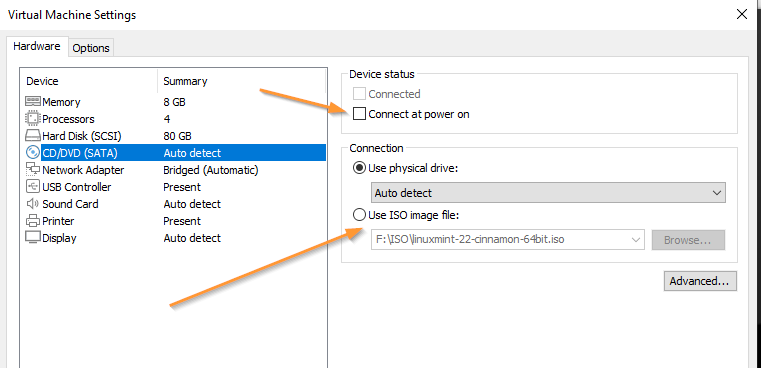
Task: Click the CD/DVD row 'Auto detect' summary
Action: coord(192,153)
